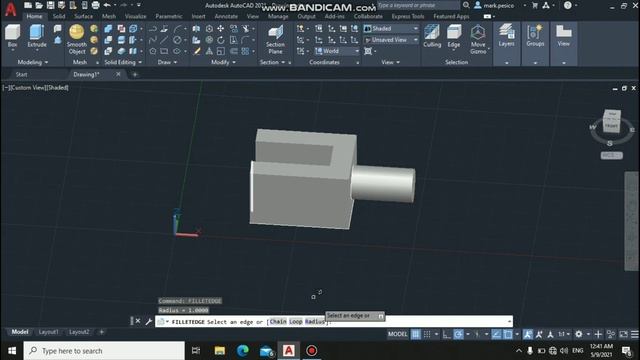Switch to the Visualize ribbon tab

[136, 16]
